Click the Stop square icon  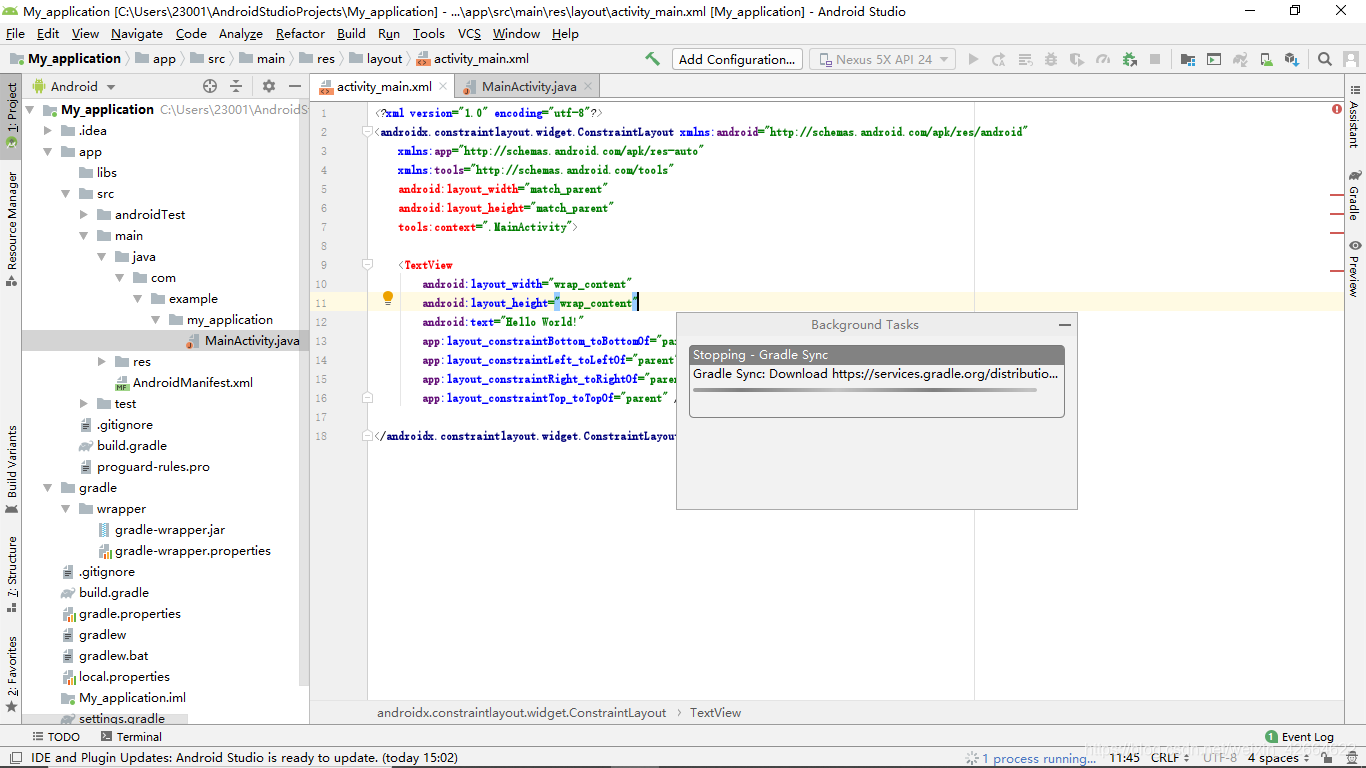point(1155,59)
